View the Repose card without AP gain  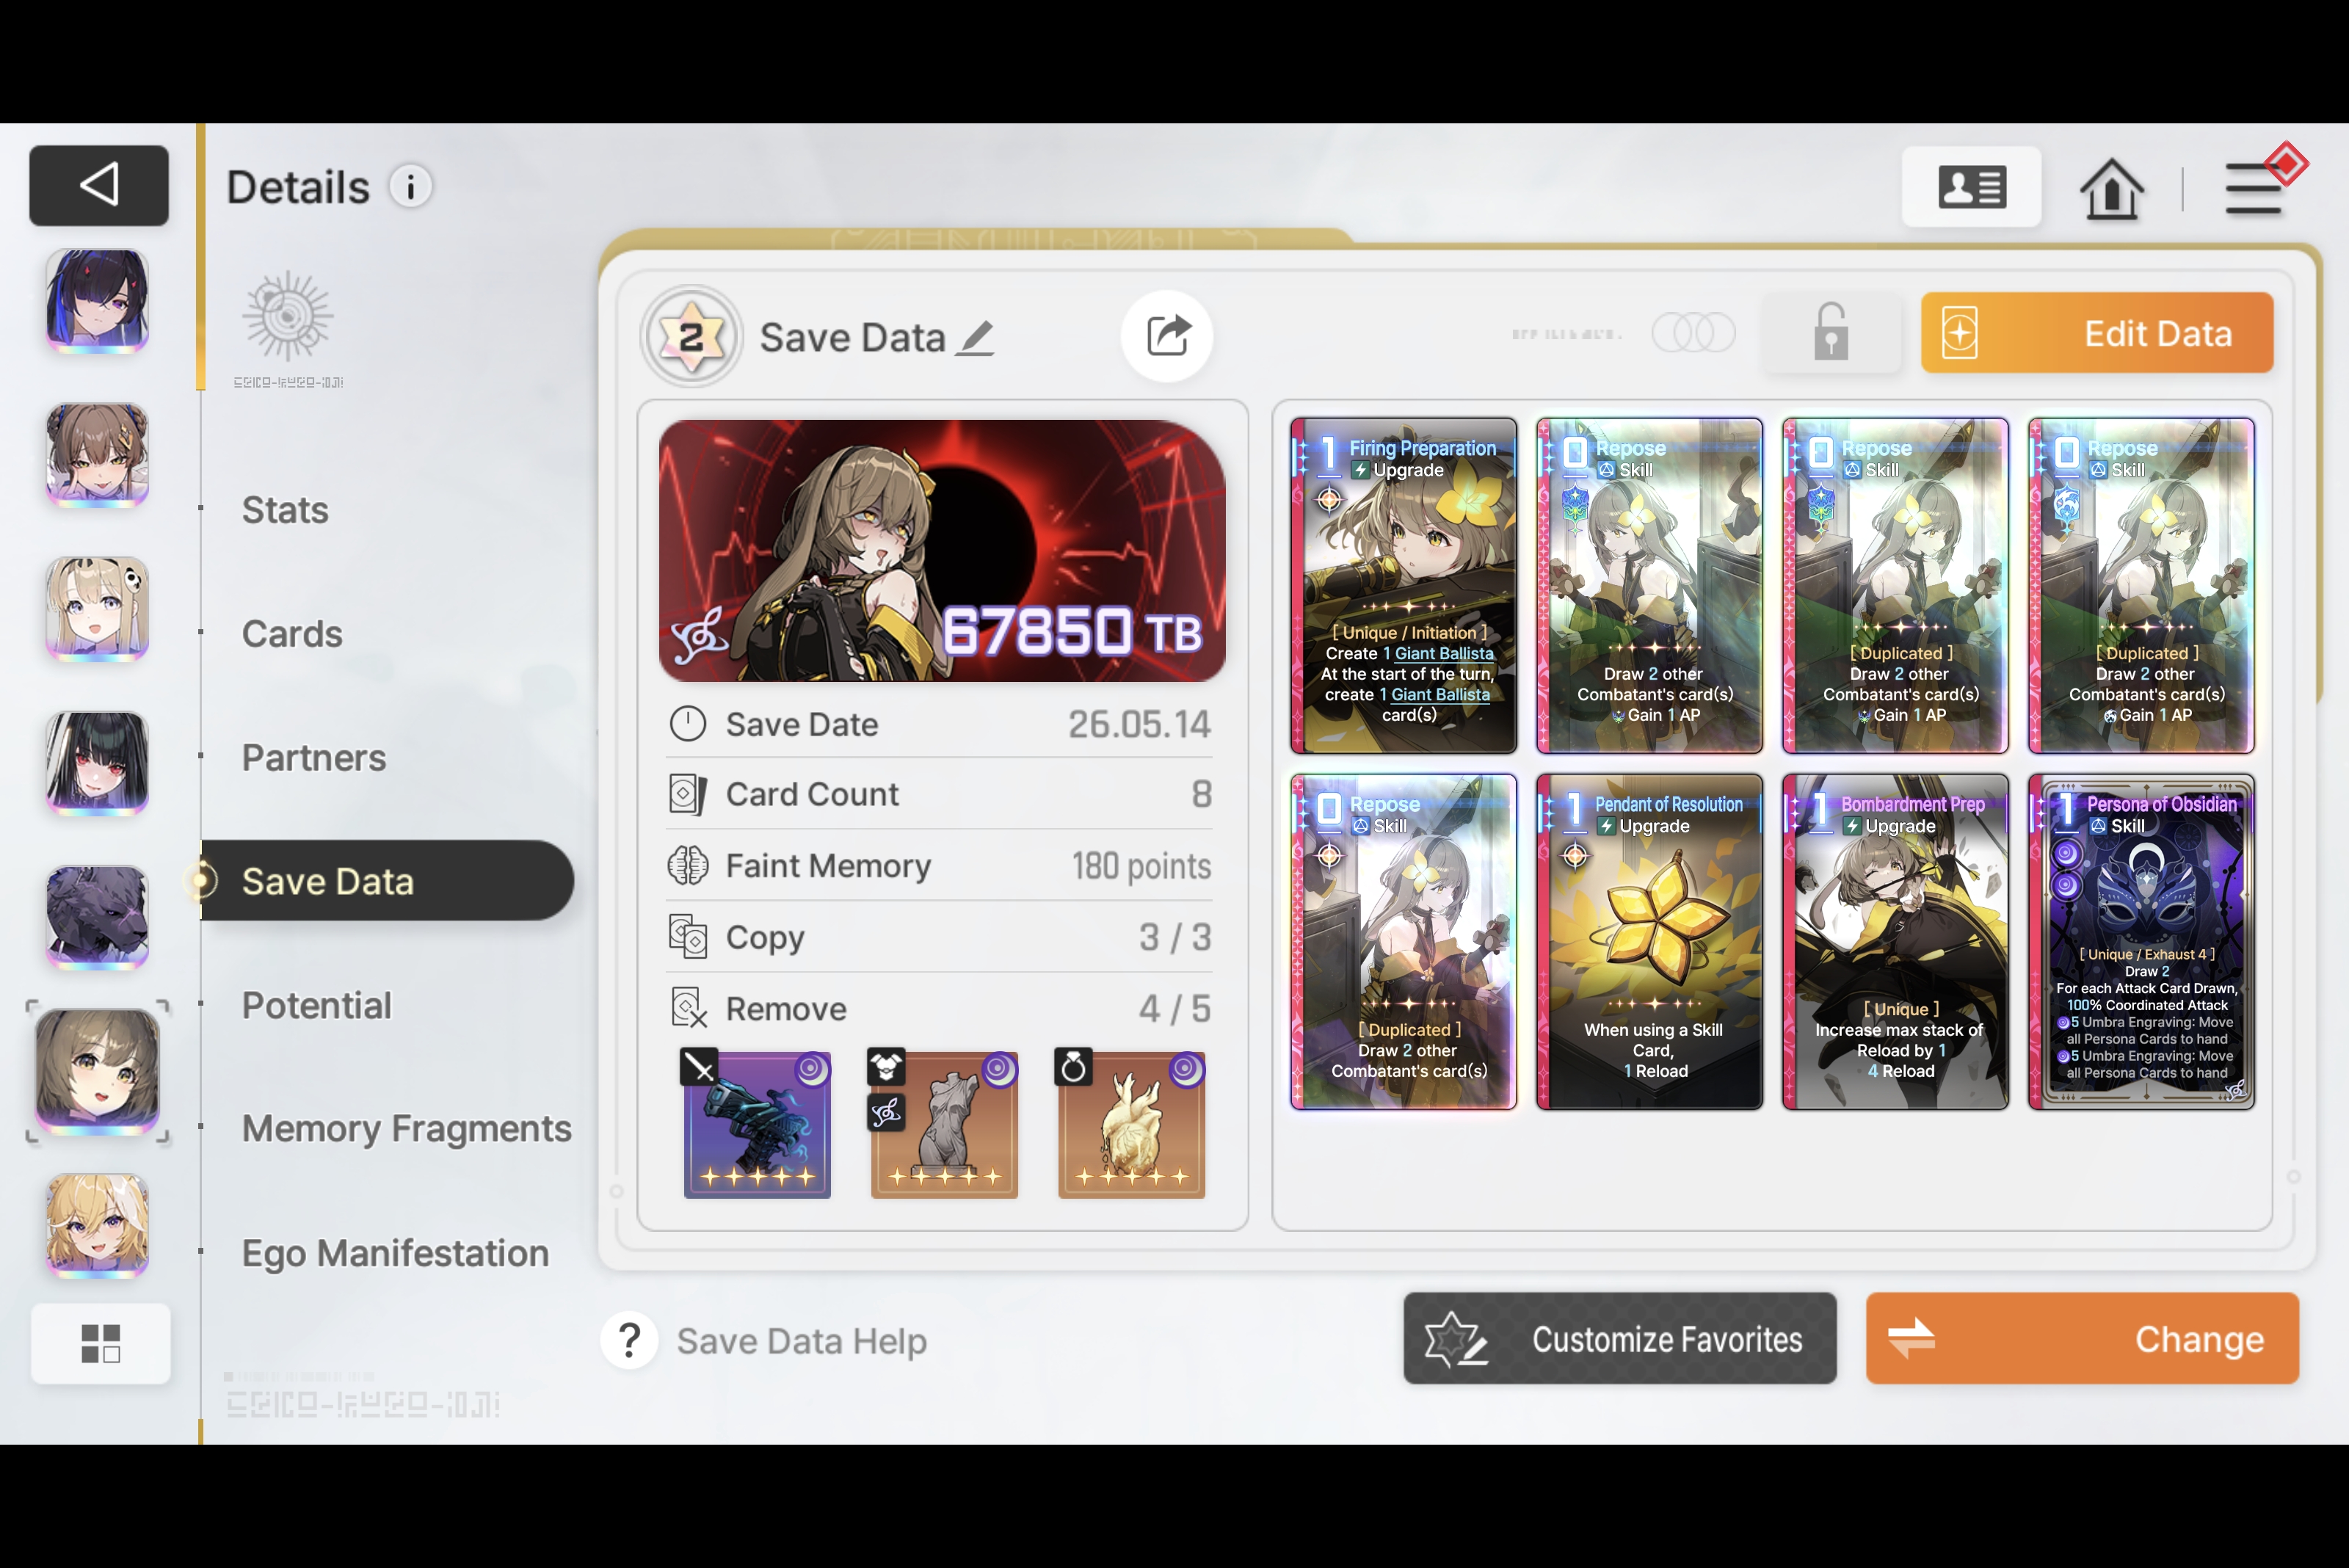click(1403, 941)
